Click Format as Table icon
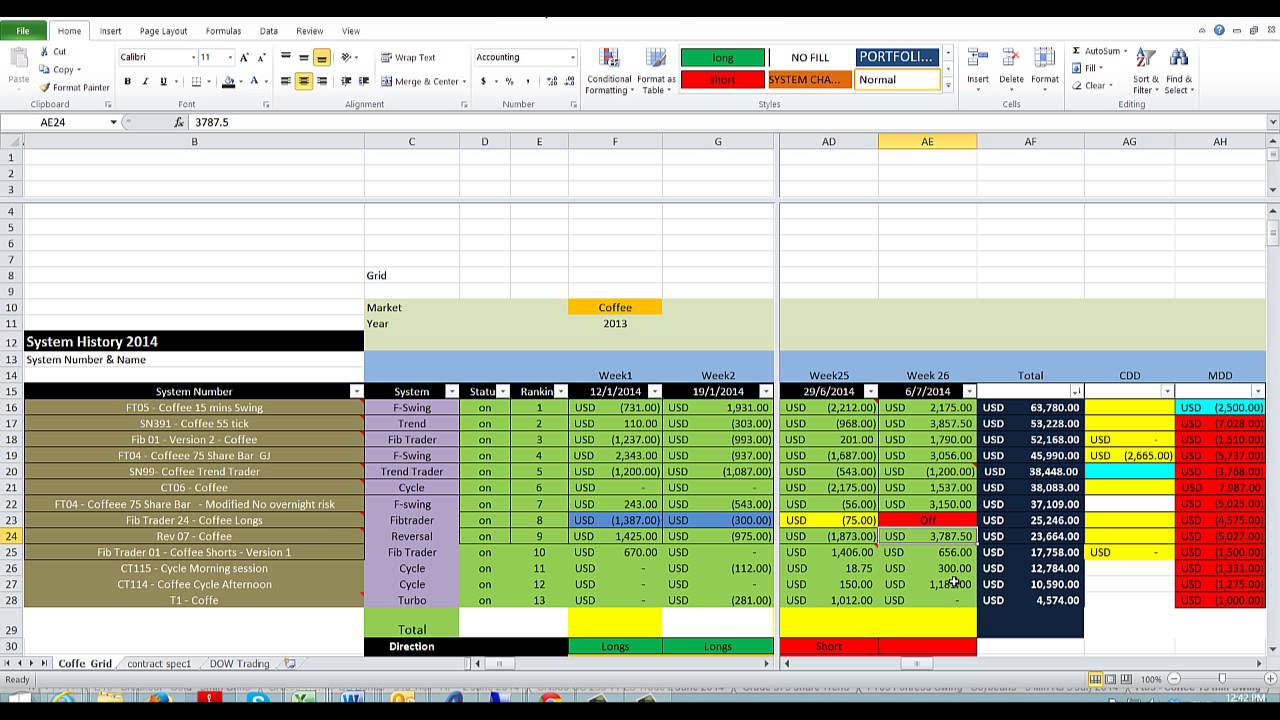 click(656, 58)
